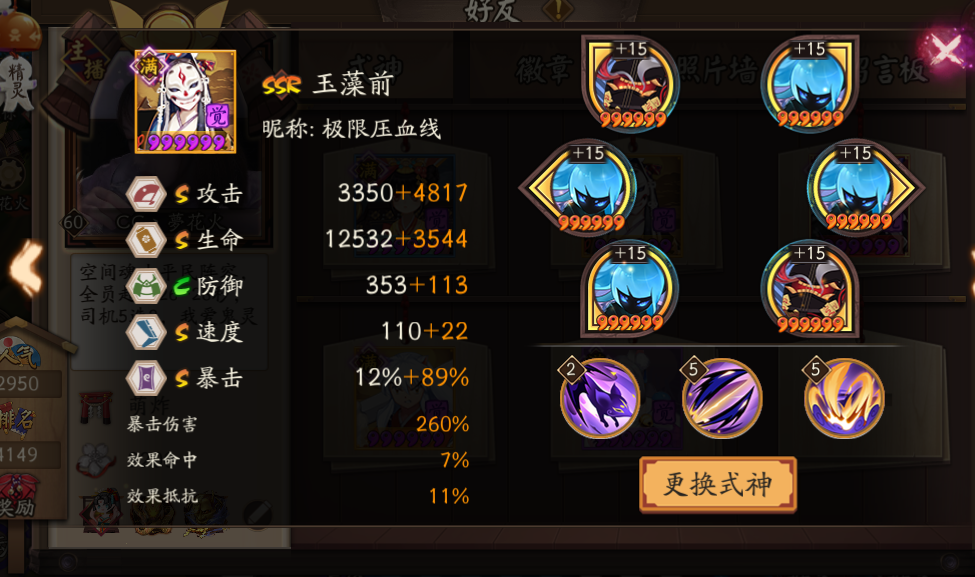
Task: Open the top-right blue +15 soul slot
Action: pyautogui.click(x=809, y=83)
